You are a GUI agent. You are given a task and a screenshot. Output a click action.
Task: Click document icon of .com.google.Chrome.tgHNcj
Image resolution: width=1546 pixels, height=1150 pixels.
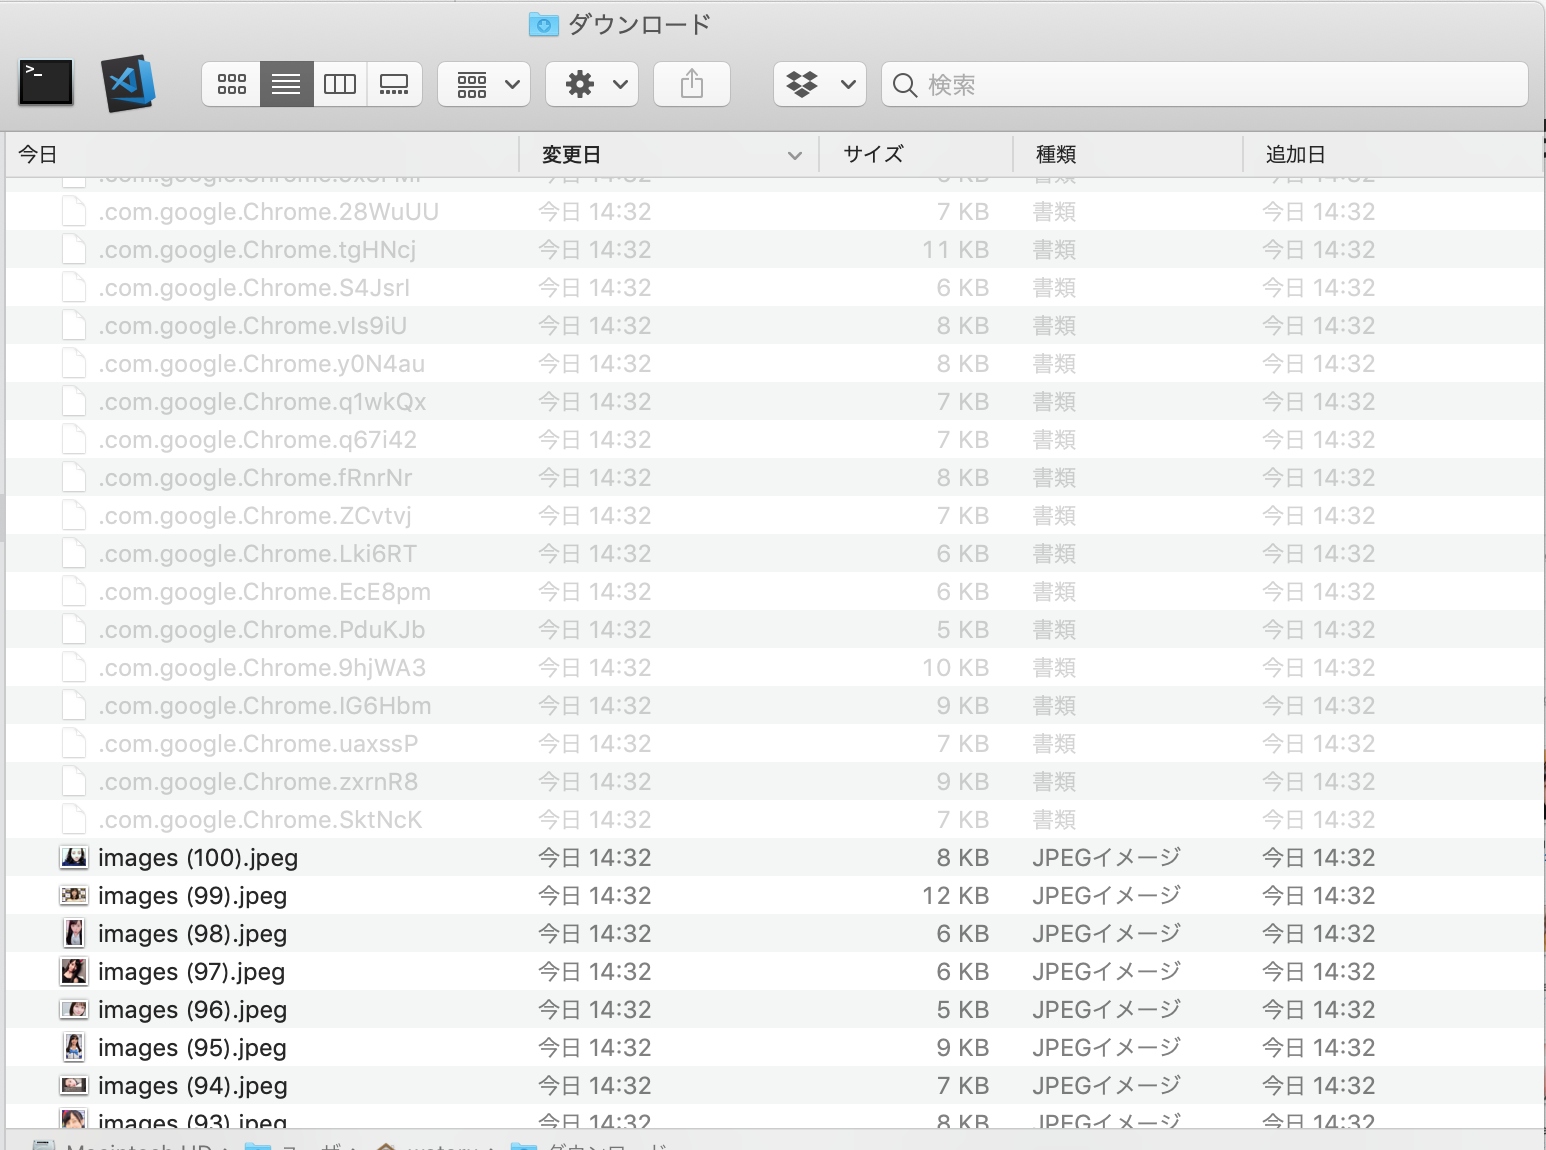click(x=74, y=249)
